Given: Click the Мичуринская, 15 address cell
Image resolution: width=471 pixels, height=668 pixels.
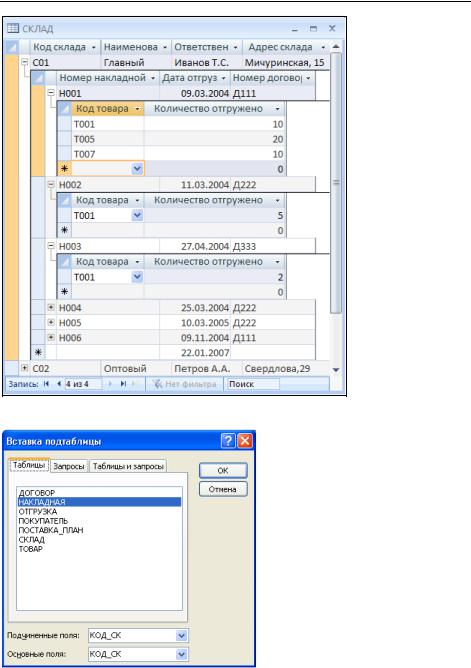Looking at the screenshot, I should click(285, 63).
